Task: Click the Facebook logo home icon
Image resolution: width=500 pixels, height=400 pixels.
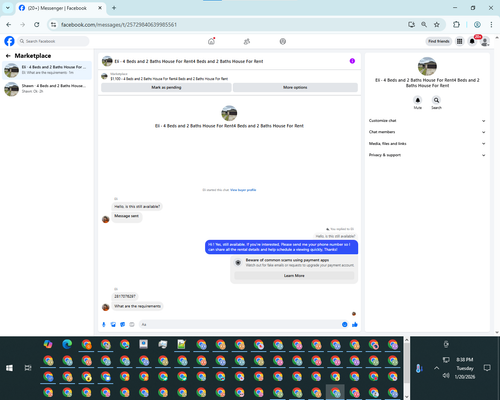Action: pos(9,41)
